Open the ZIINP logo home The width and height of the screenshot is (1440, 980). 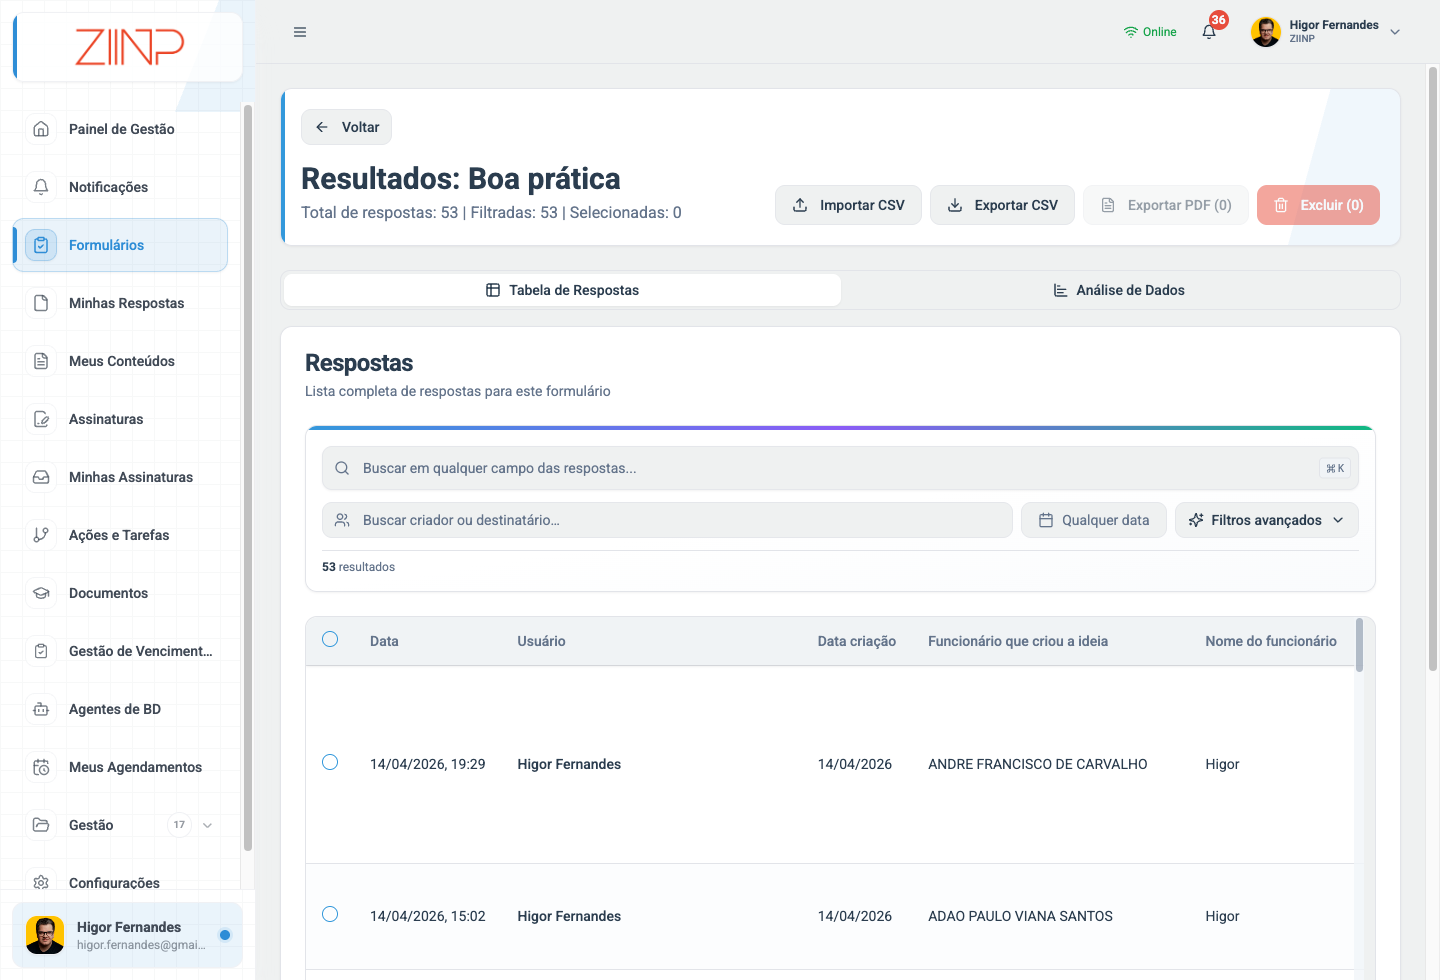coord(129,47)
